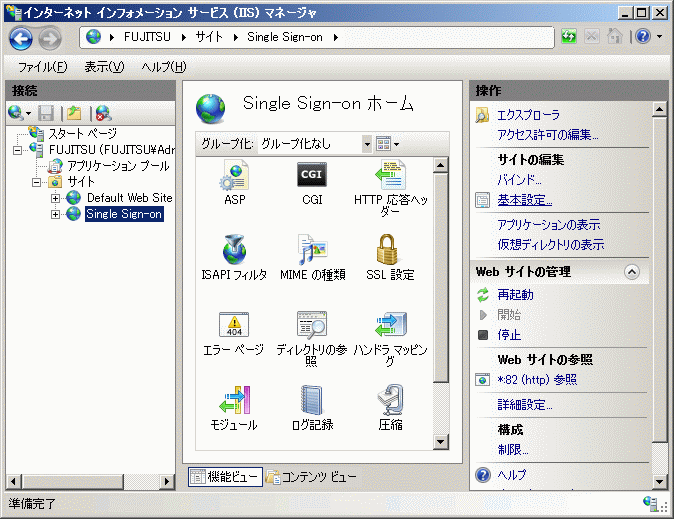Open the 圧縮 compression icon
Viewport: 674px width, 519px height.
[x=390, y=400]
